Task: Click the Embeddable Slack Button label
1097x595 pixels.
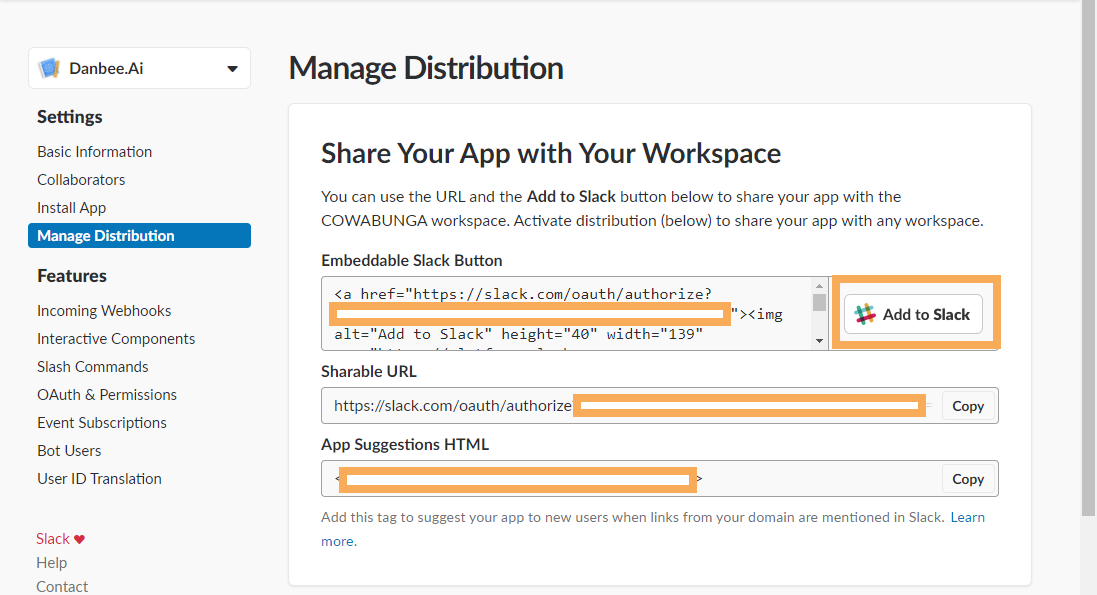Action: point(411,260)
